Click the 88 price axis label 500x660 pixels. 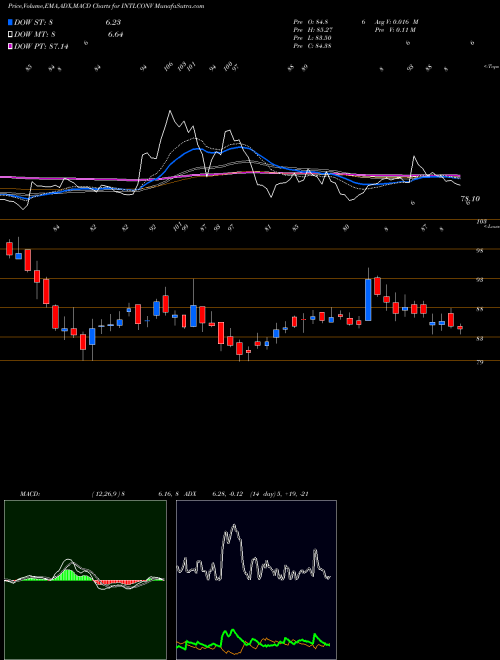[481, 309]
